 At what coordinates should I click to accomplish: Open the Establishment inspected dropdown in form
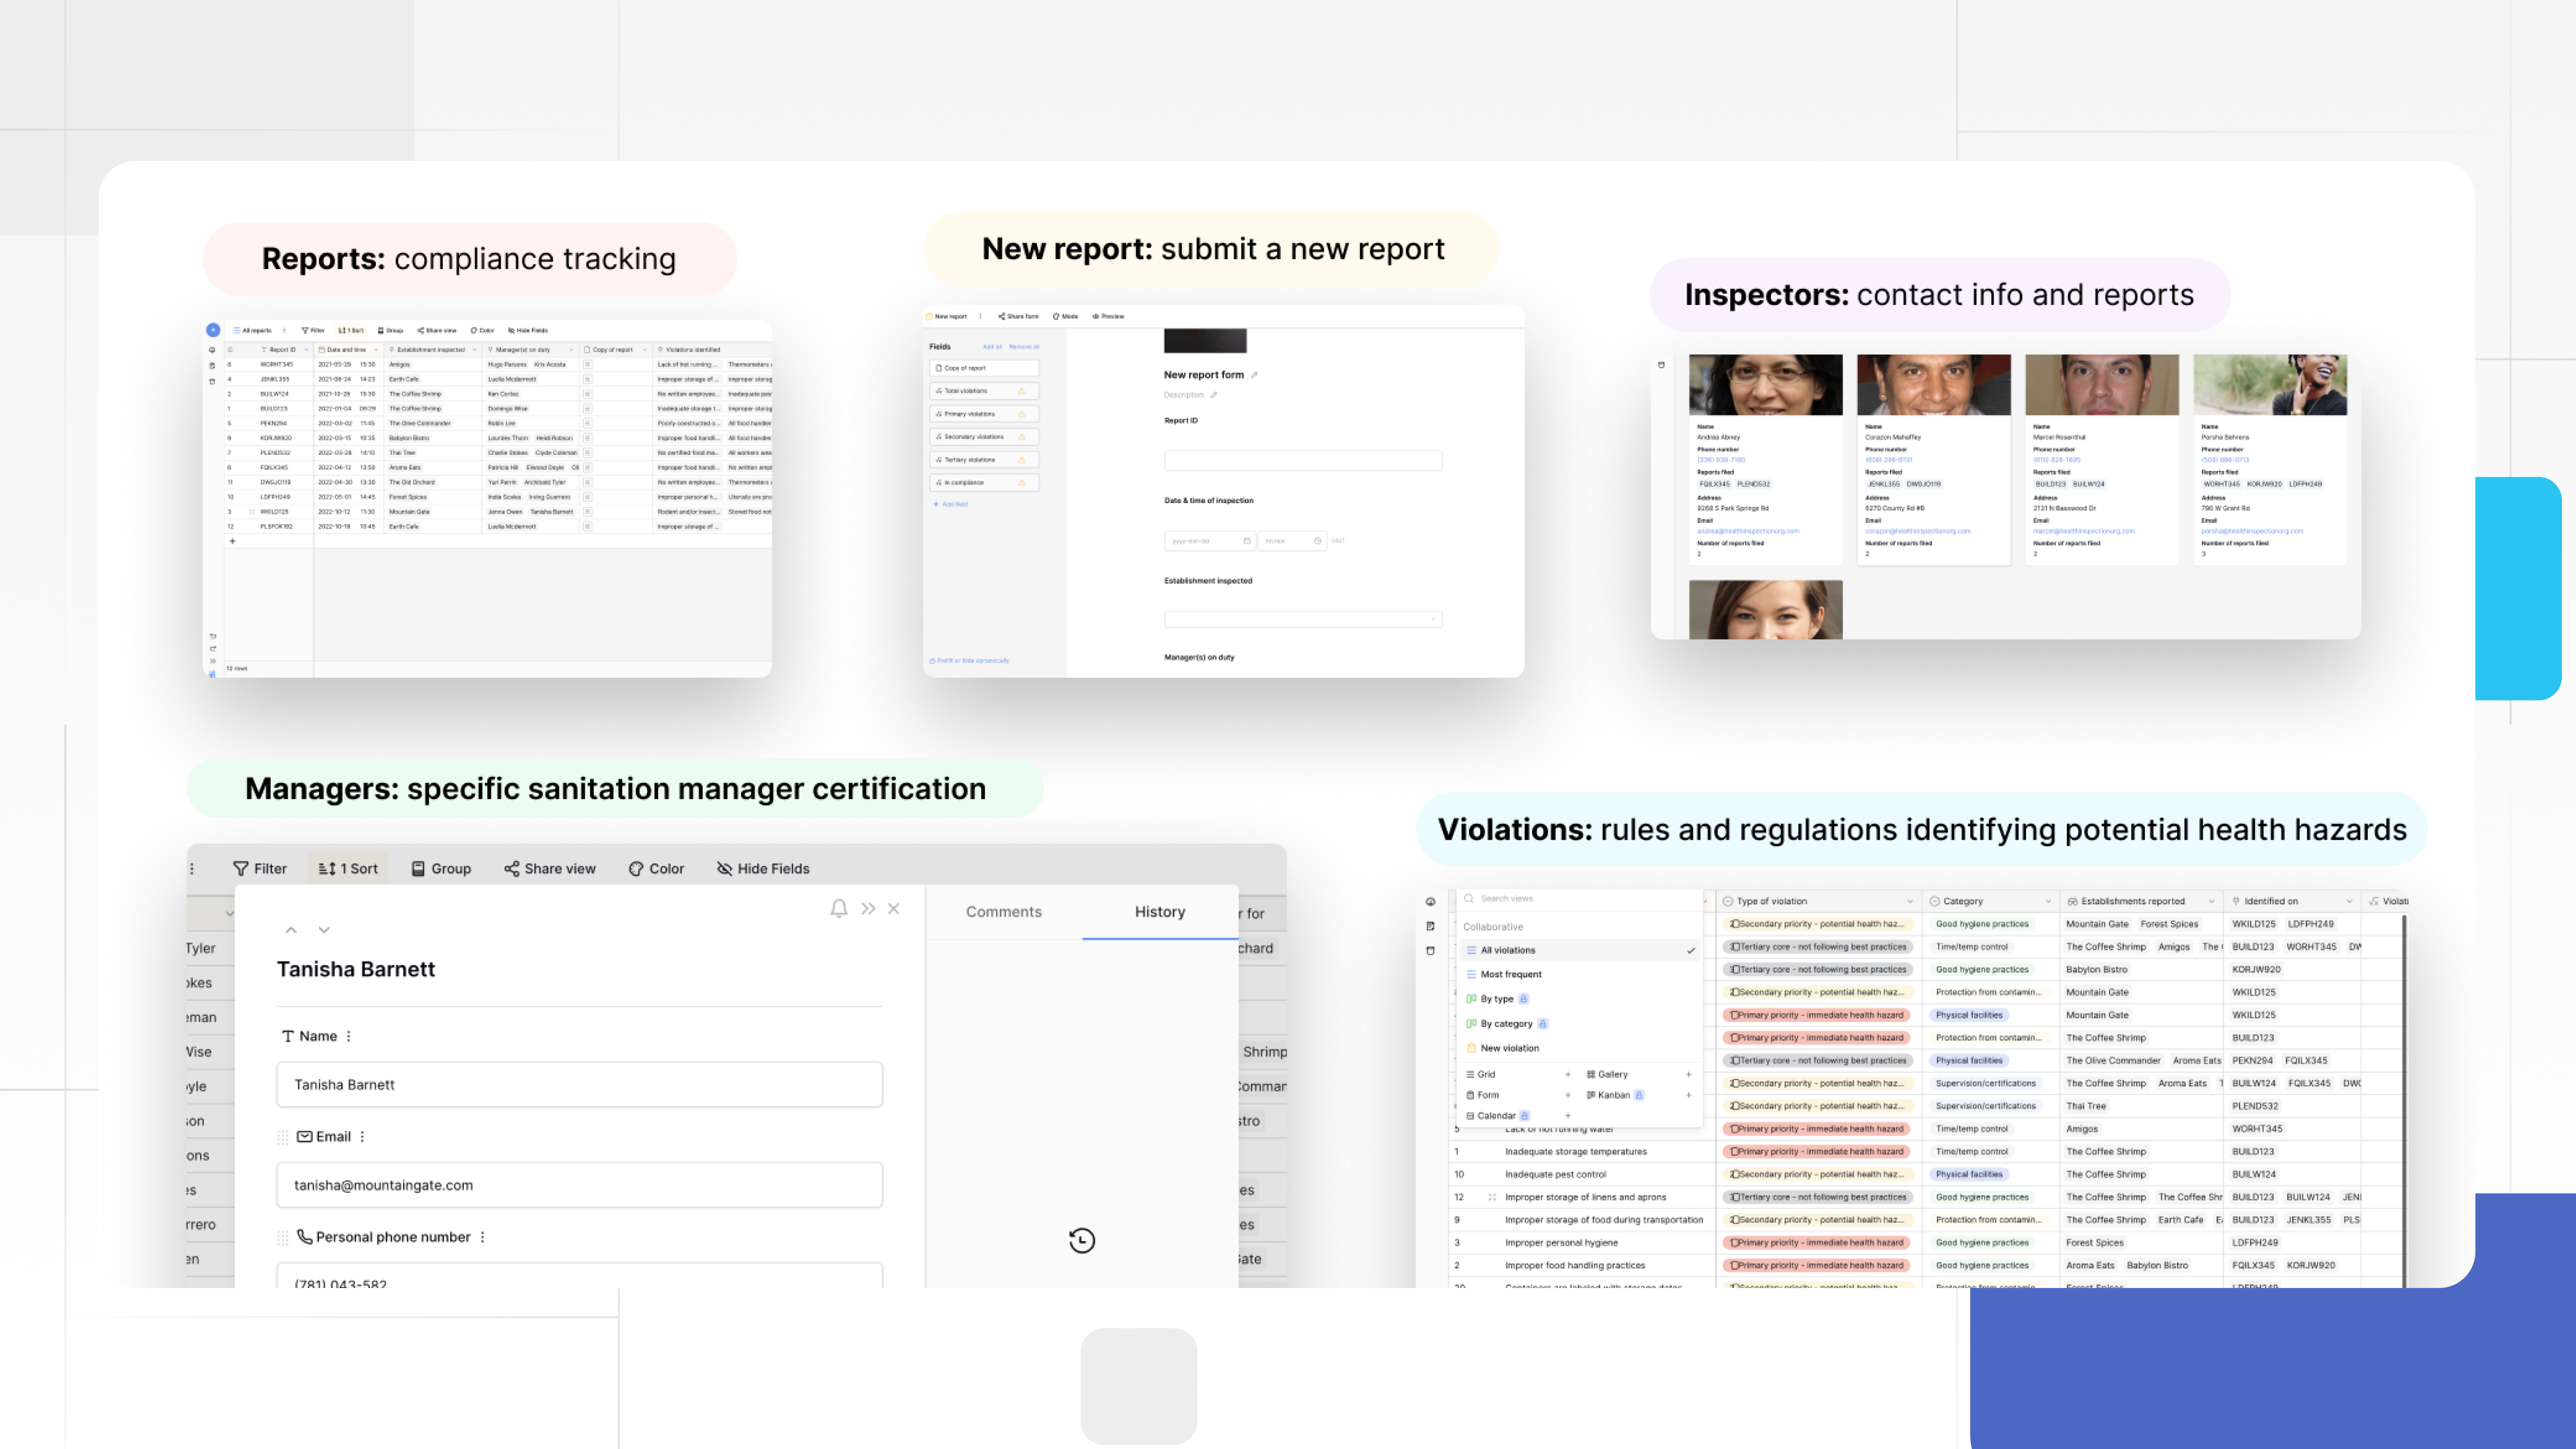(1303, 620)
